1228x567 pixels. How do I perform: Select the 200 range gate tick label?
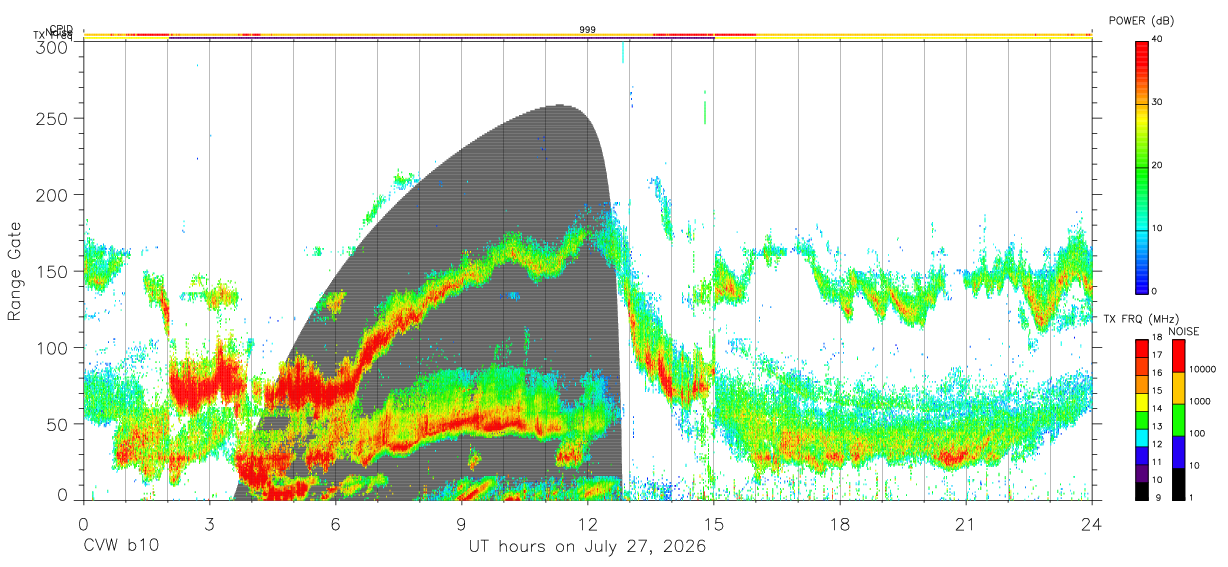(51, 195)
